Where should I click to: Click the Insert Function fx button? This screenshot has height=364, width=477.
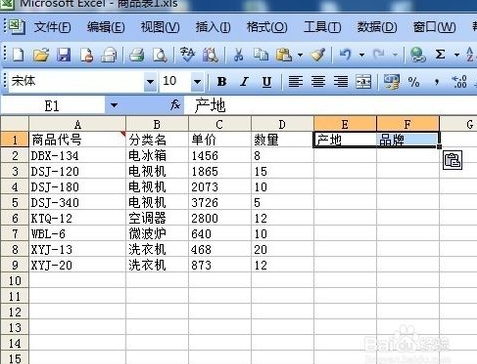pyautogui.click(x=175, y=105)
